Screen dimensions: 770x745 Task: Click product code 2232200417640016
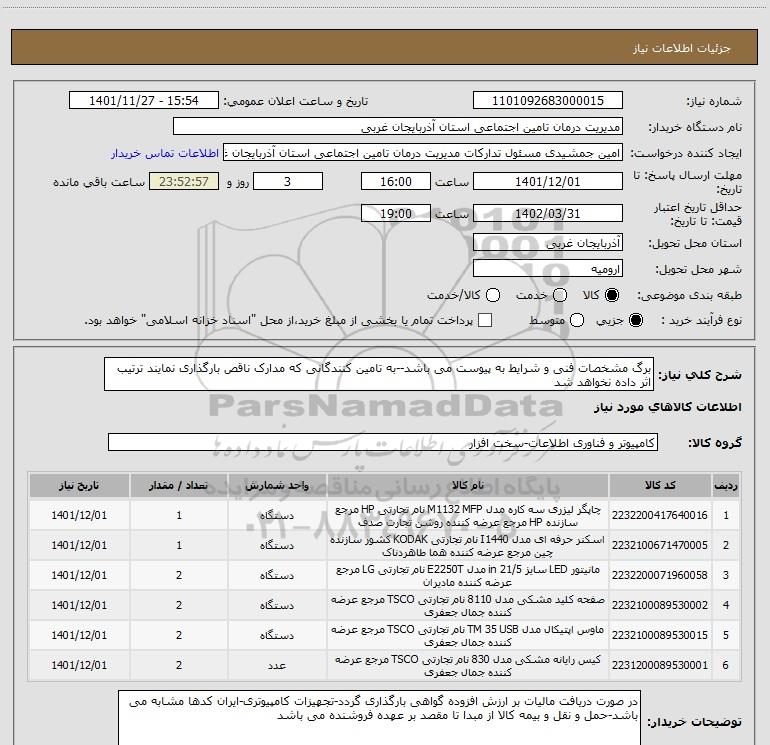tap(660, 515)
